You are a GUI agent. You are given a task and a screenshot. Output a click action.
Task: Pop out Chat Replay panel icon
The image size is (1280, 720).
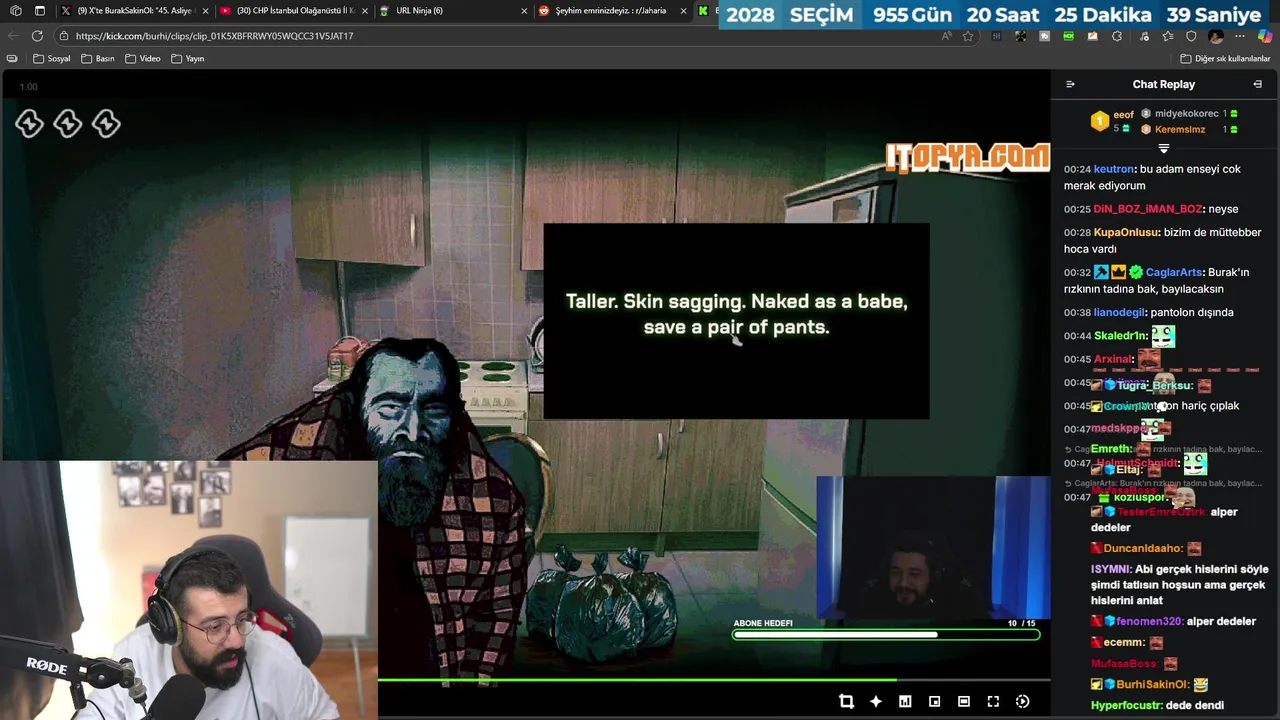(x=1257, y=84)
